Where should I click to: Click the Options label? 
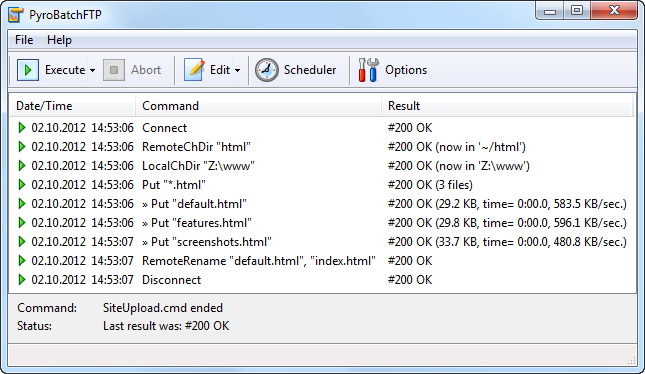click(406, 70)
